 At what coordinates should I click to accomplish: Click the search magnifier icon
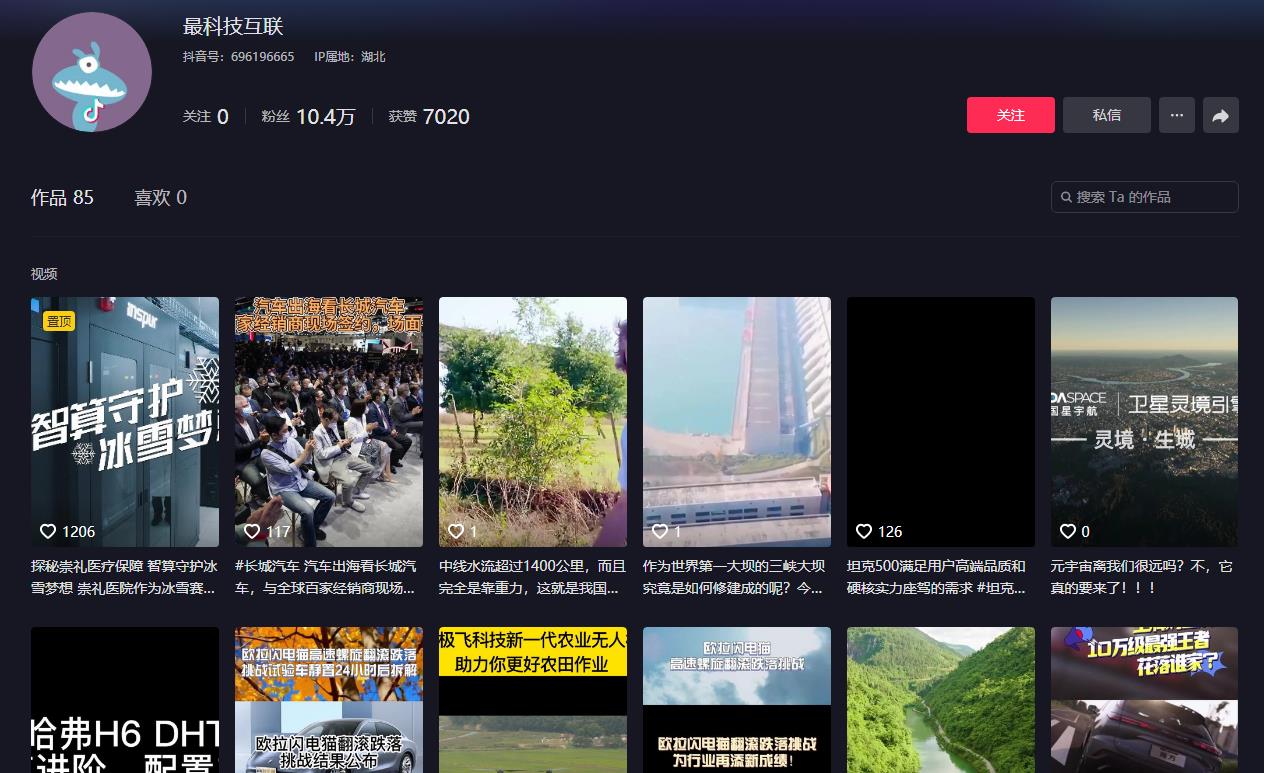click(1066, 197)
